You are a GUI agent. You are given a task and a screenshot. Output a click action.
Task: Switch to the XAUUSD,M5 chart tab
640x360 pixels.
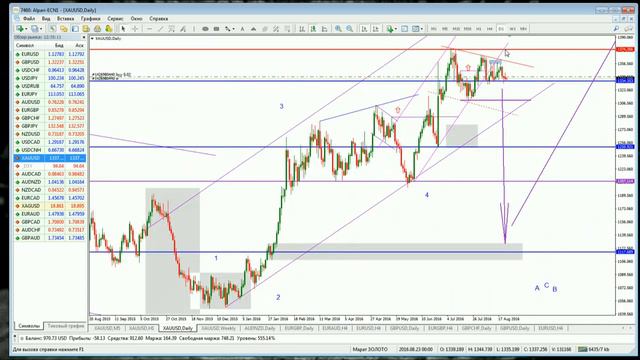coord(107,328)
